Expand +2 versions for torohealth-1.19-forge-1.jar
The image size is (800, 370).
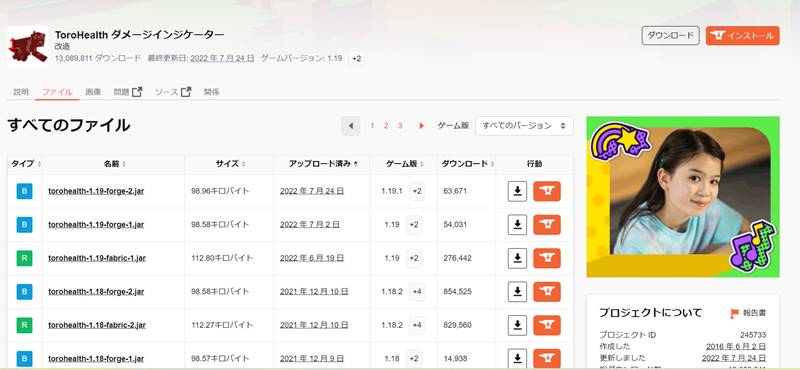414,225
